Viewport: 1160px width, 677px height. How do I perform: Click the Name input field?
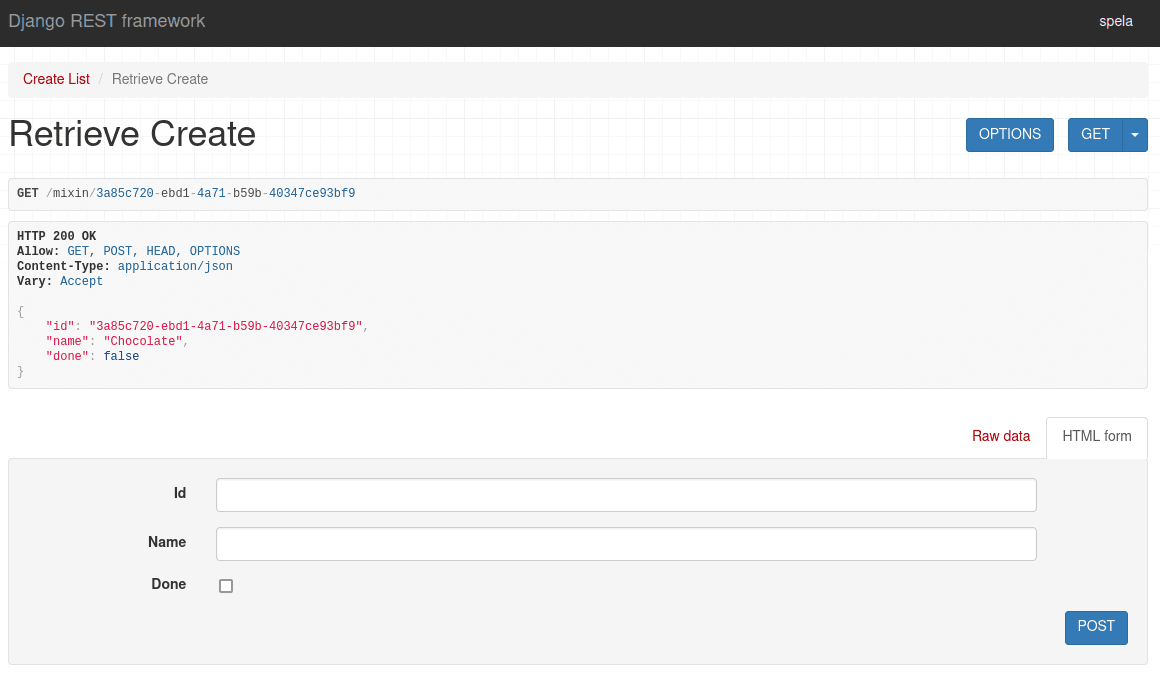[626, 544]
